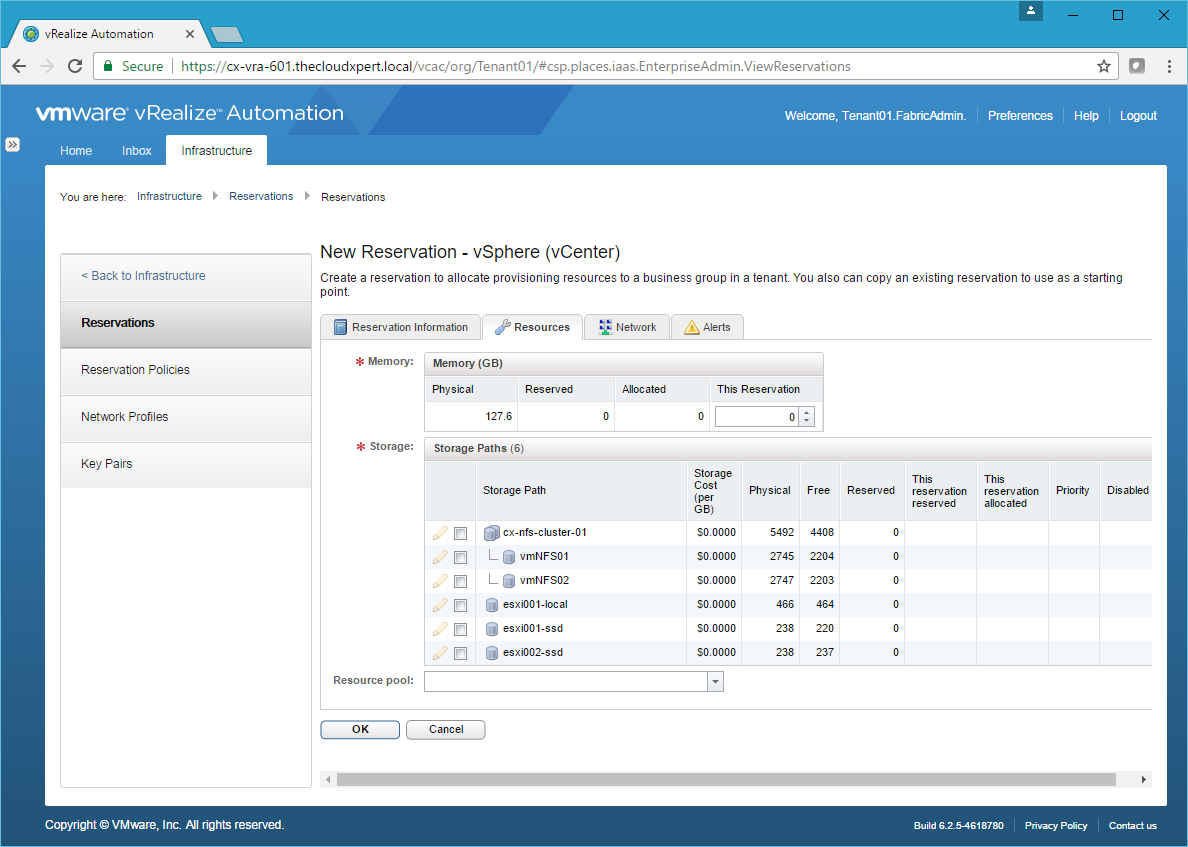Enable the vmNFS02 storage path checkbox

[x=460, y=581]
